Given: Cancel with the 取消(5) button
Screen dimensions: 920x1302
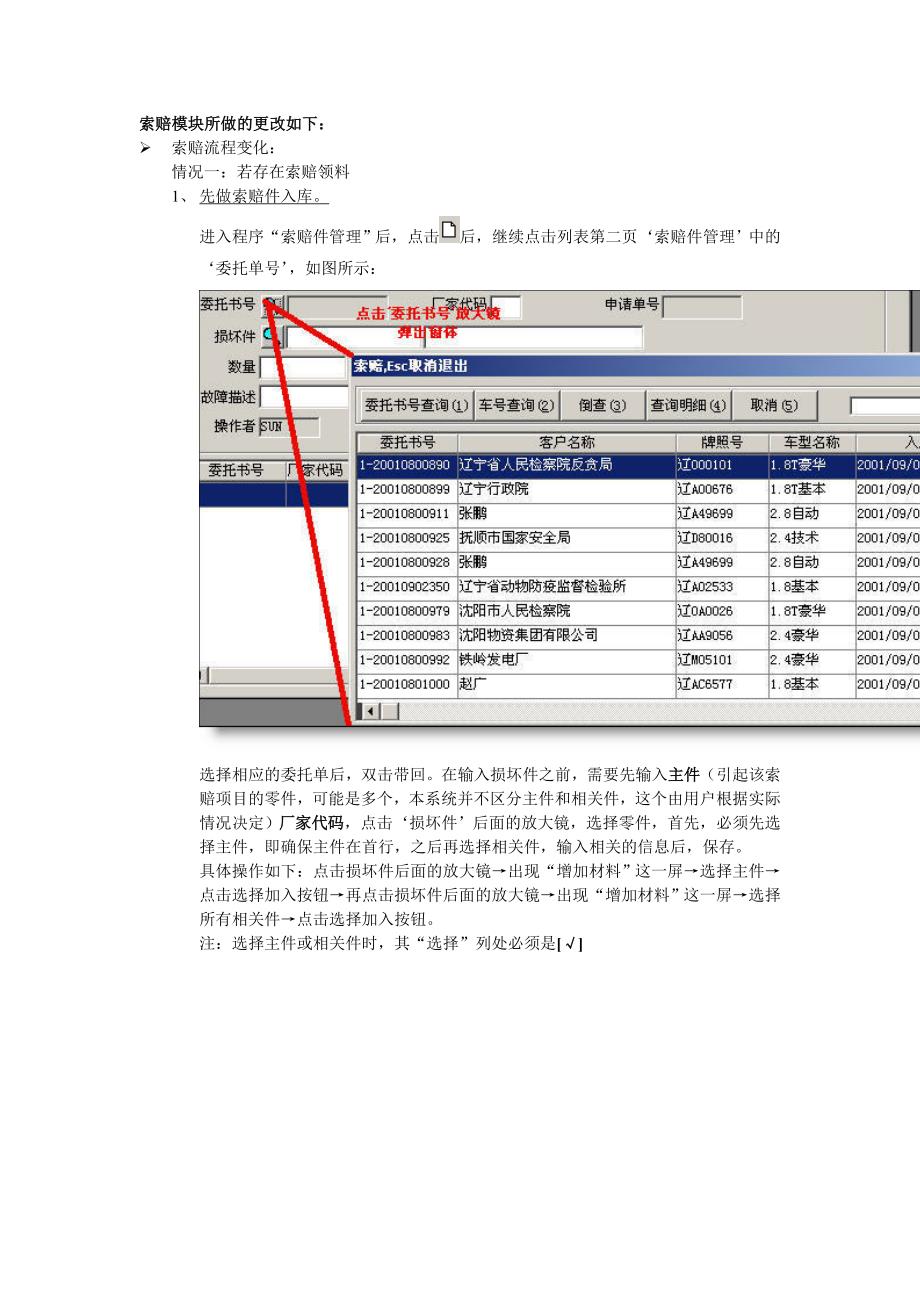Looking at the screenshot, I should (x=775, y=405).
